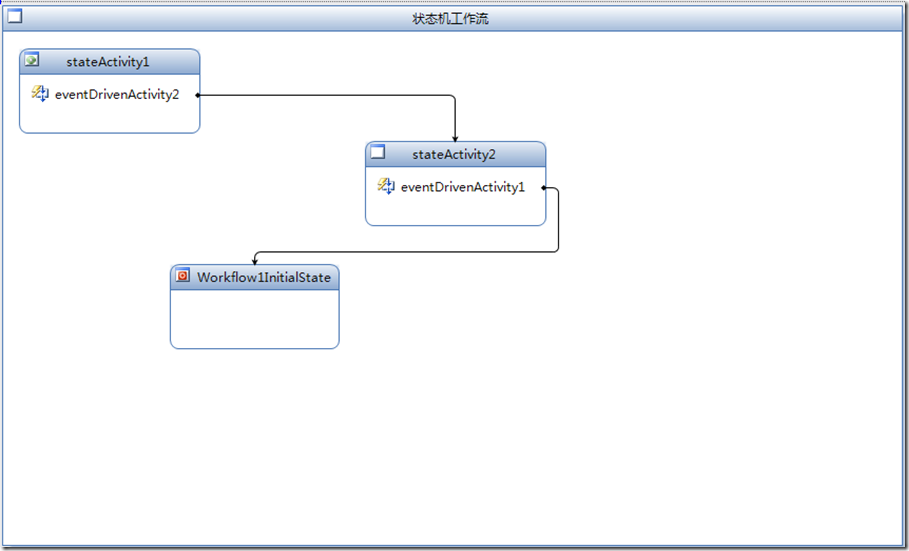Click the connector dot beside eventDrivenActivity1

pos(543,187)
